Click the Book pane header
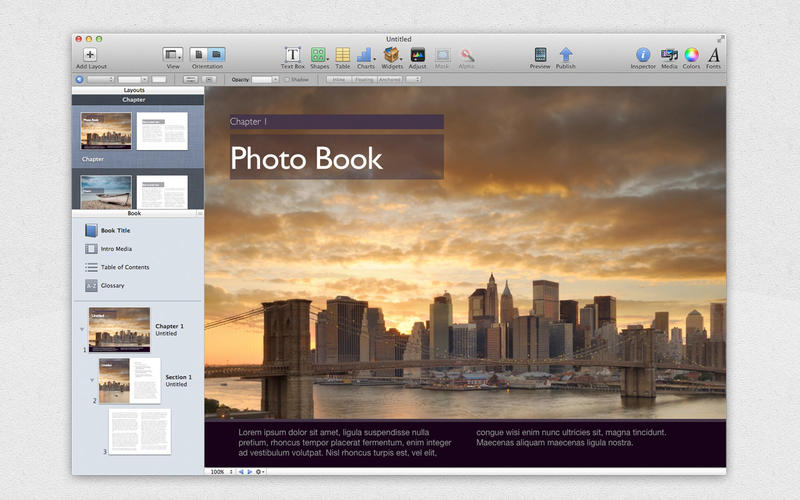This screenshot has height=500, width=800. pyautogui.click(x=135, y=213)
